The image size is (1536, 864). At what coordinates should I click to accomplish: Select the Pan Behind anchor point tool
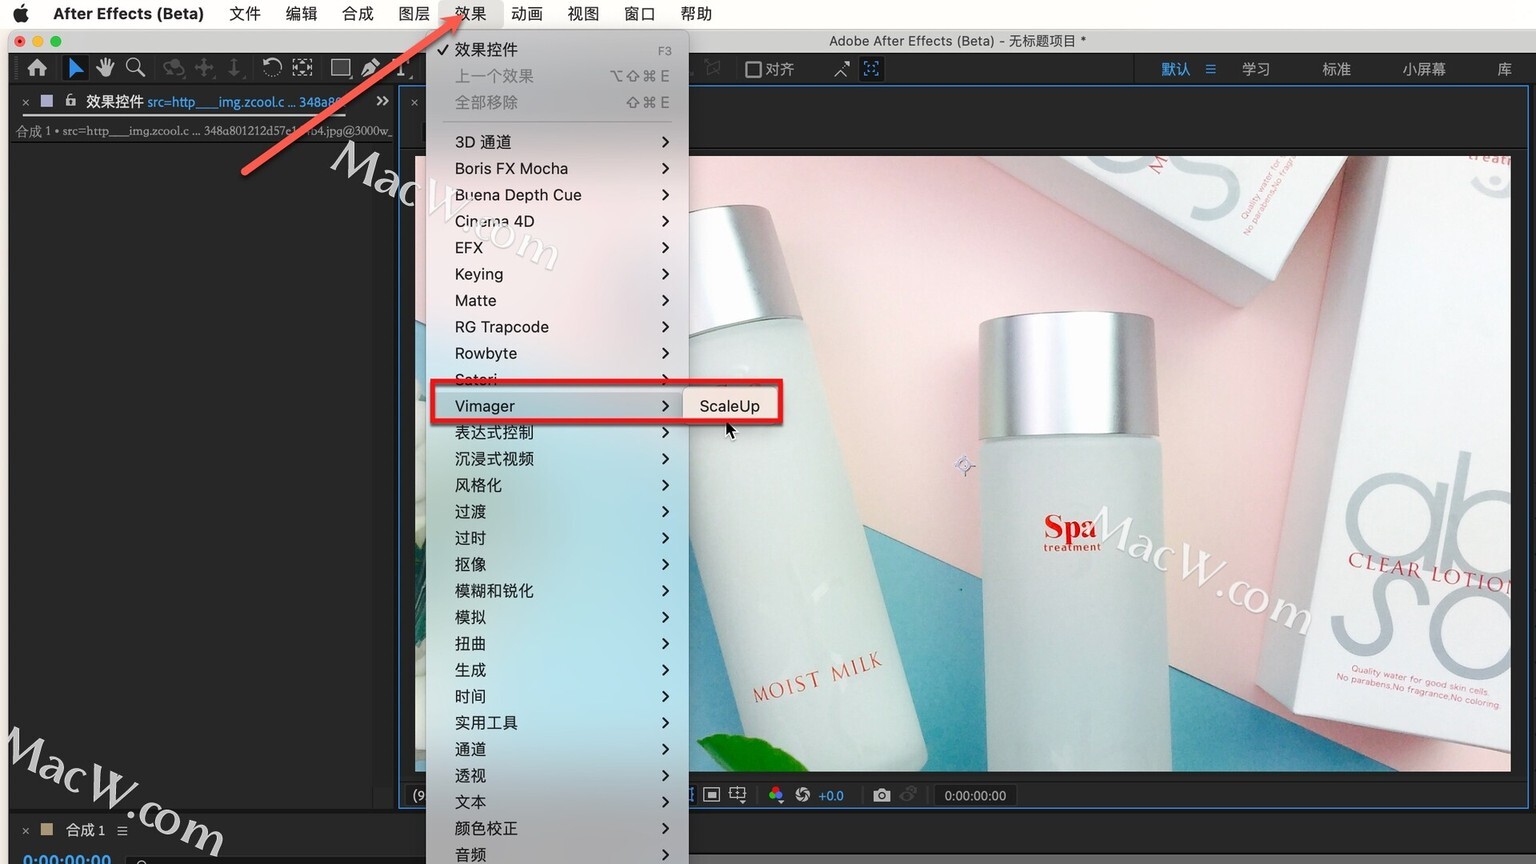(x=302, y=68)
